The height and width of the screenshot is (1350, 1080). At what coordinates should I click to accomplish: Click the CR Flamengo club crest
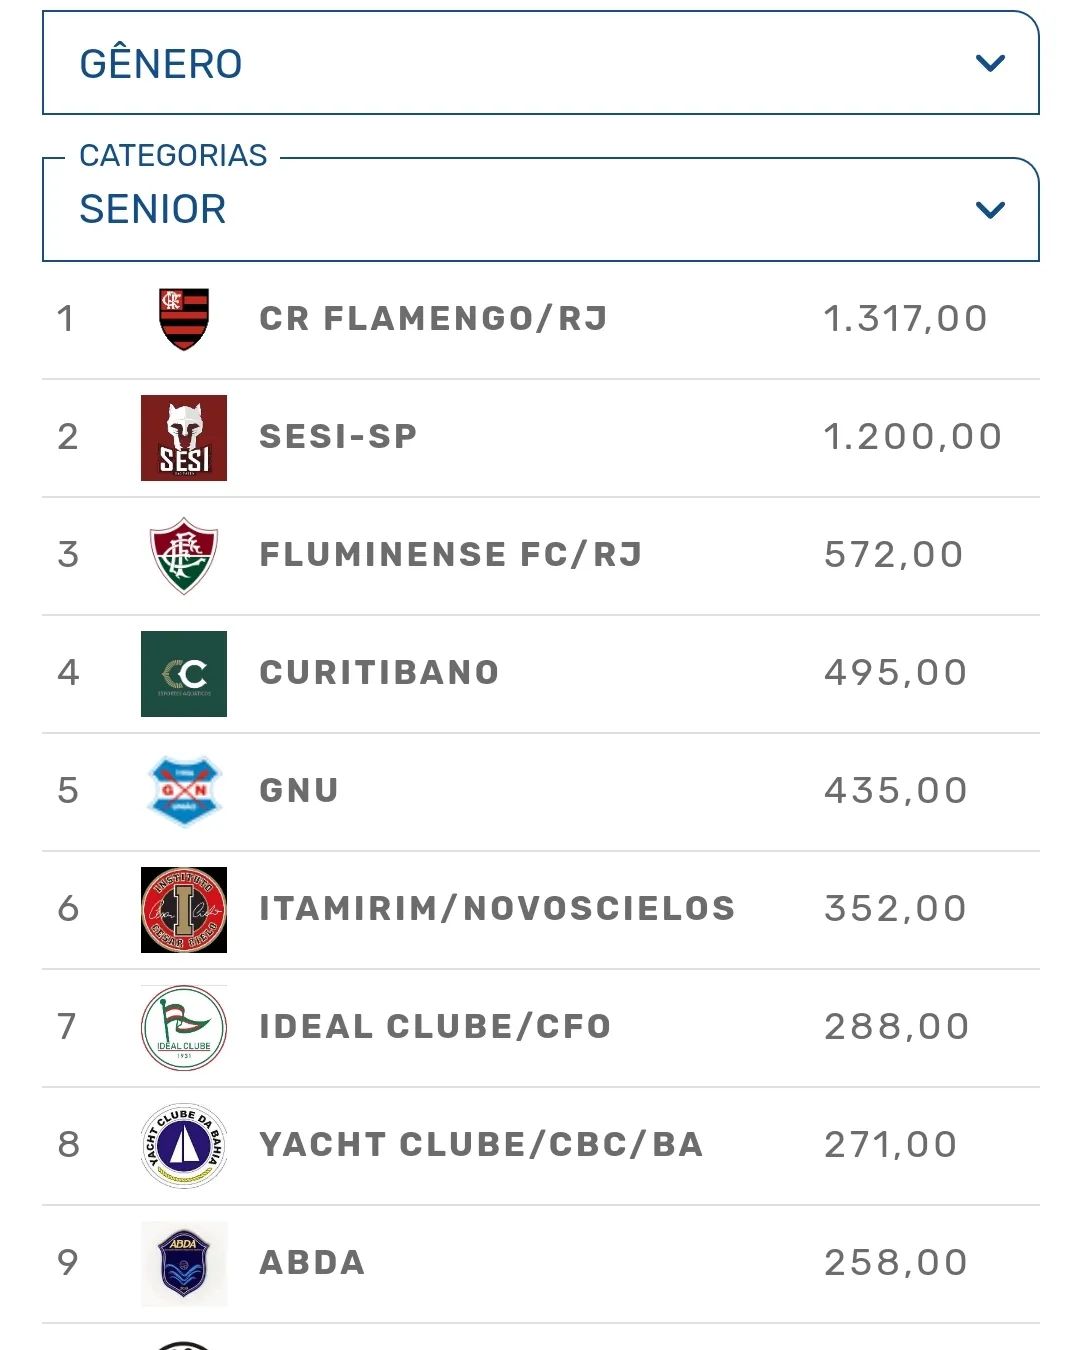tap(184, 319)
